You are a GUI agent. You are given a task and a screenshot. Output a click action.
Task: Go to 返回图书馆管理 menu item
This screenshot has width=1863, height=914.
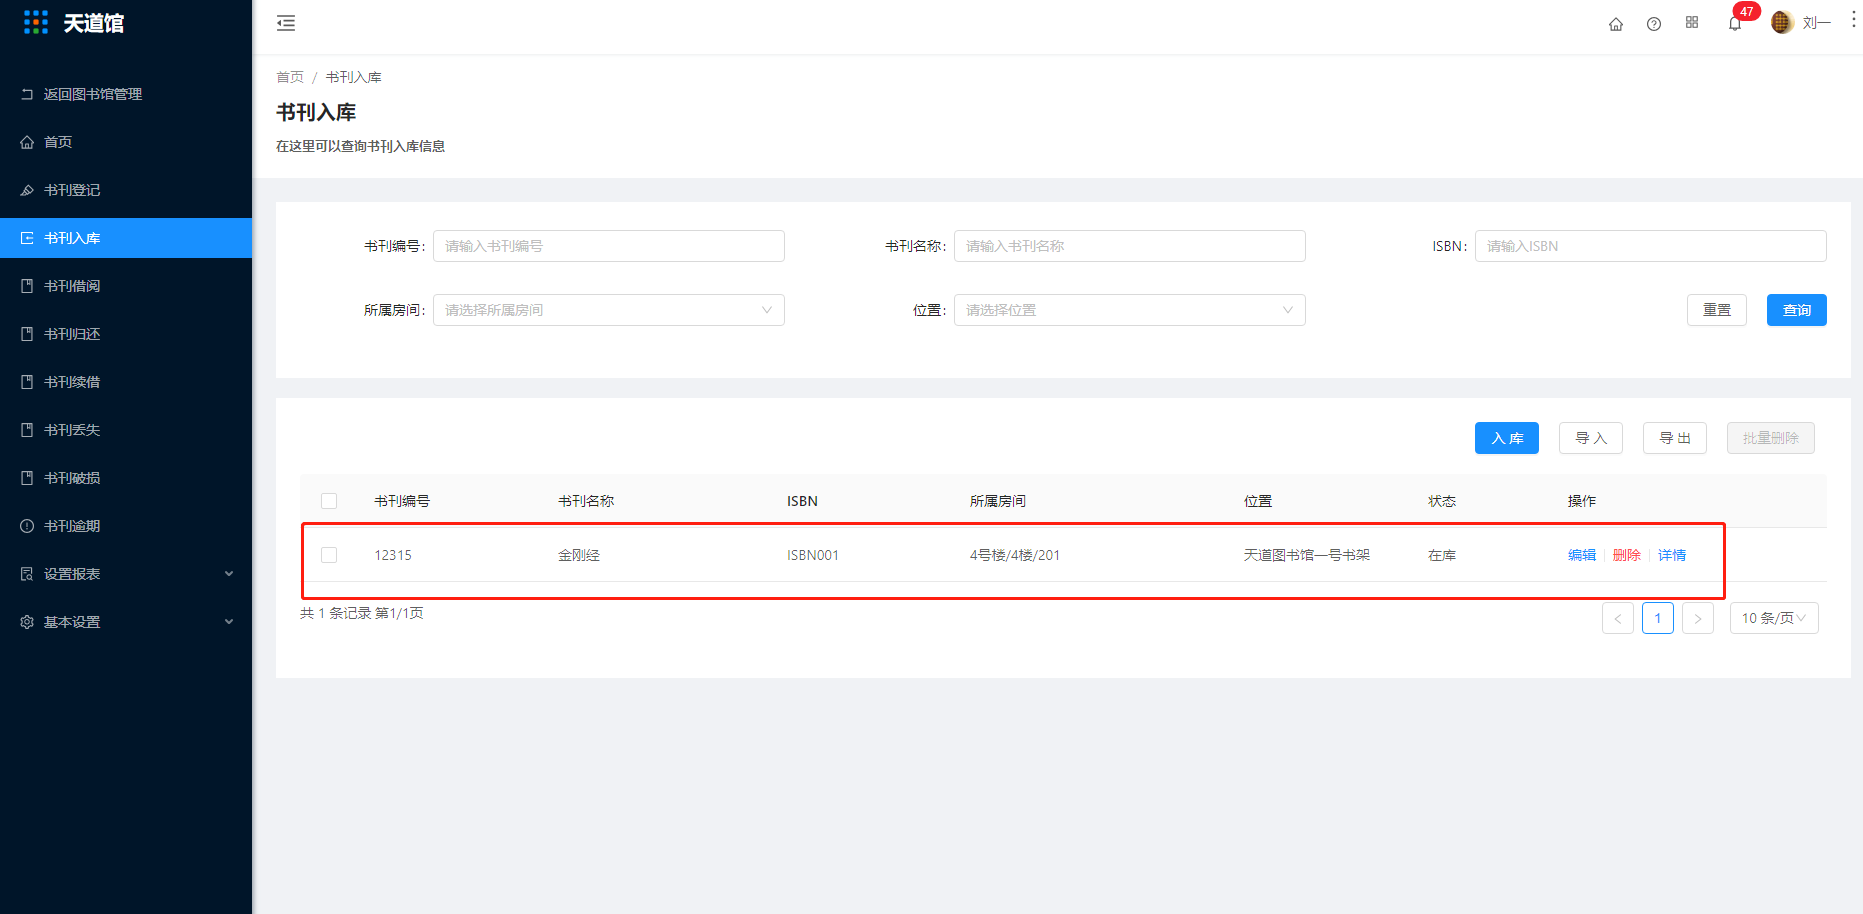pos(126,94)
